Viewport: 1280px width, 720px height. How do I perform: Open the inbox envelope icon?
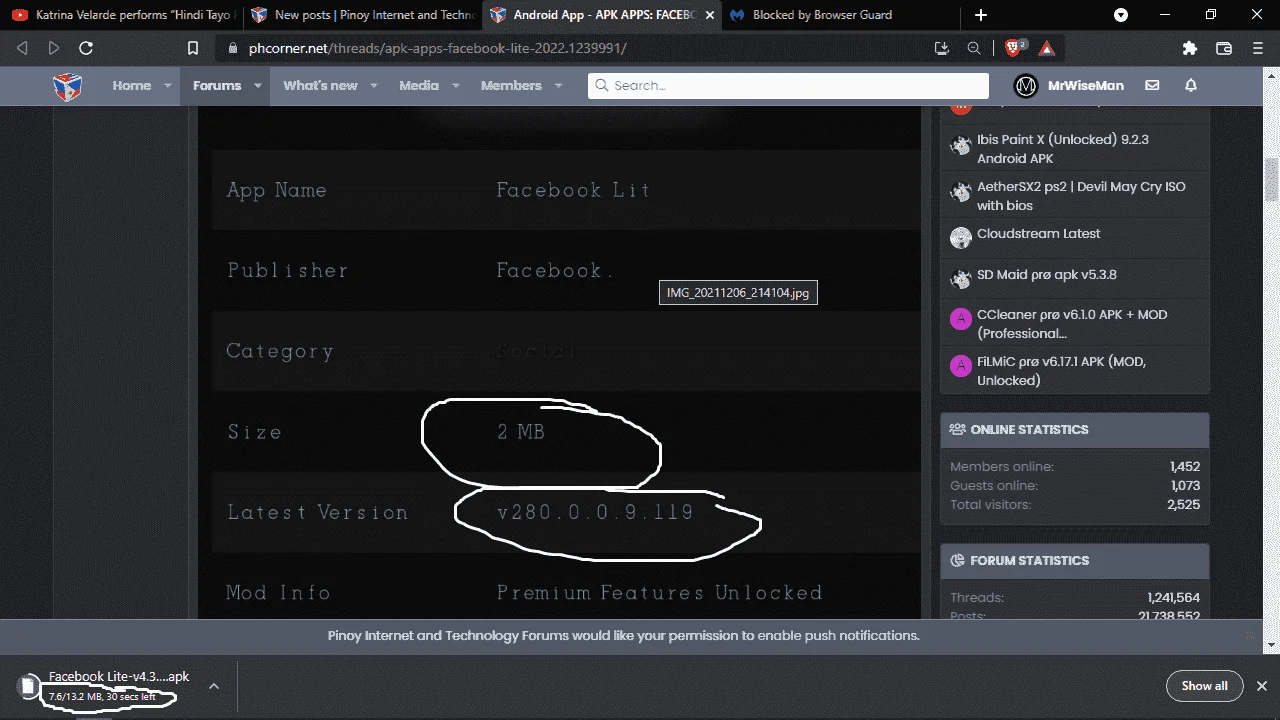click(x=1152, y=86)
